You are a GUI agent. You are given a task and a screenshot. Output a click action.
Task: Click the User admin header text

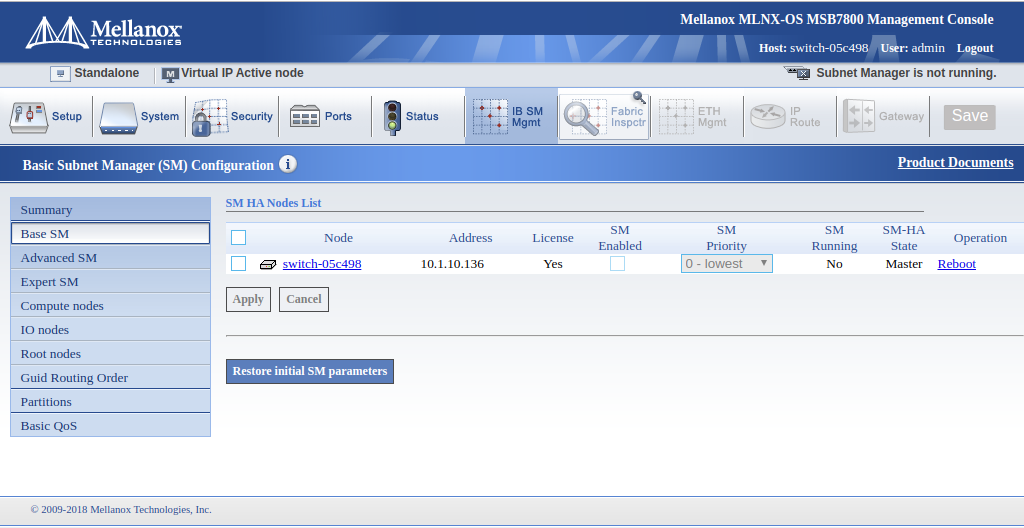[x=912, y=48]
